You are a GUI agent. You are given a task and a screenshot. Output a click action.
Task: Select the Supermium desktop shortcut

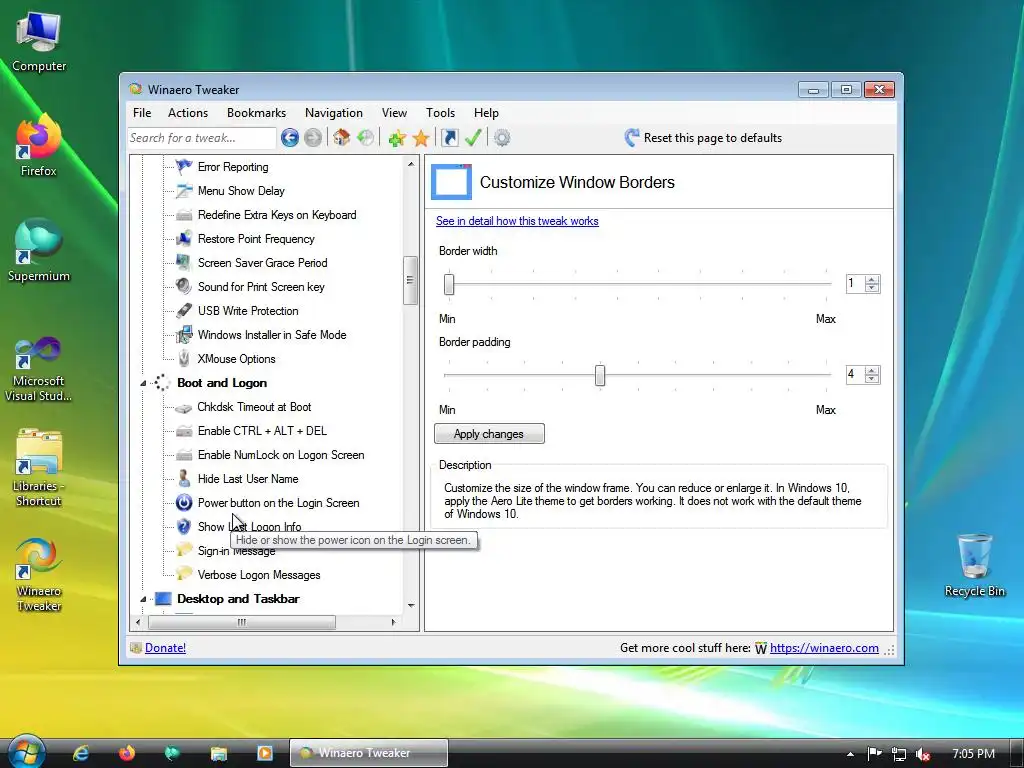point(39,250)
